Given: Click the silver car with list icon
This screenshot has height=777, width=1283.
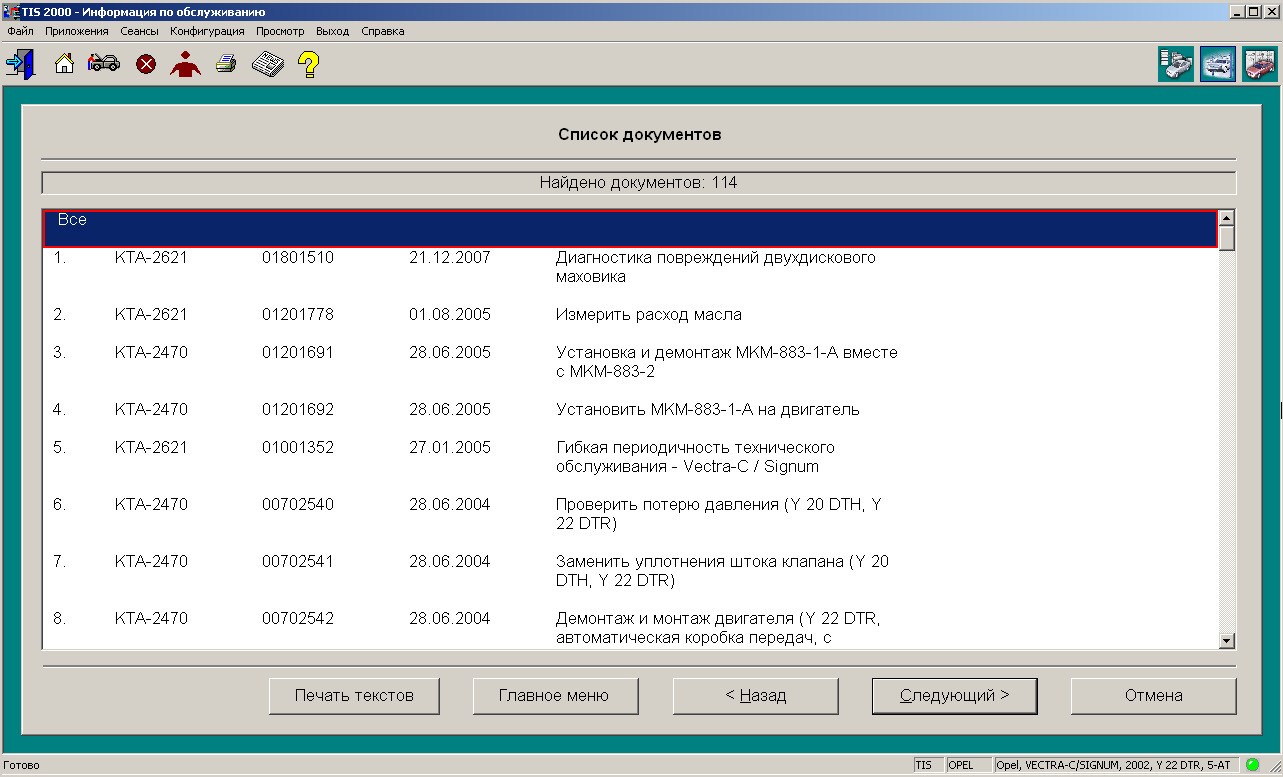Looking at the screenshot, I should pos(1176,64).
